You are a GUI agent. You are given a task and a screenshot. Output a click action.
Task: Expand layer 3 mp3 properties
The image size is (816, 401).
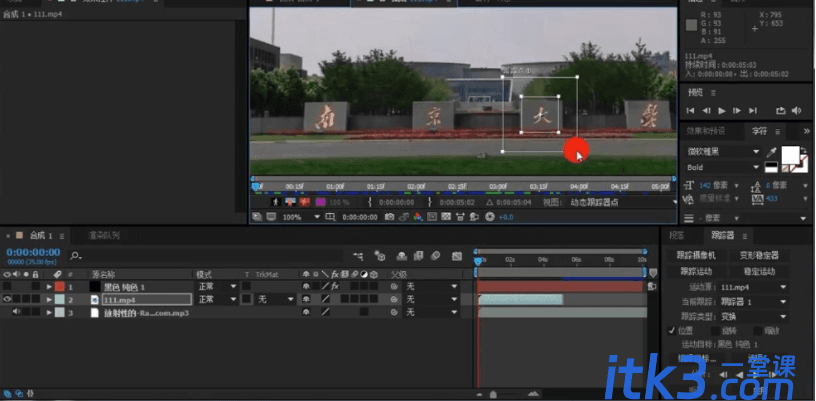coord(49,312)
